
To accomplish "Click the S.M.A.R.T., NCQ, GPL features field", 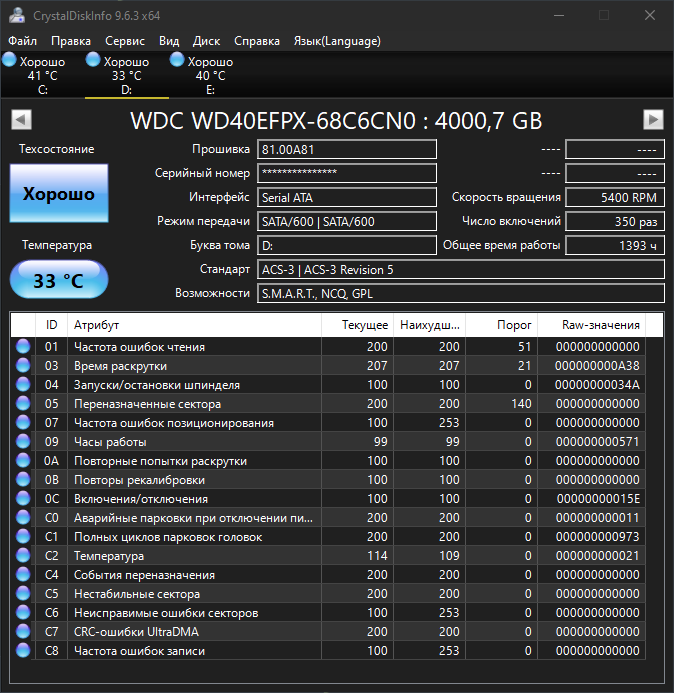I will click(461, 293).
